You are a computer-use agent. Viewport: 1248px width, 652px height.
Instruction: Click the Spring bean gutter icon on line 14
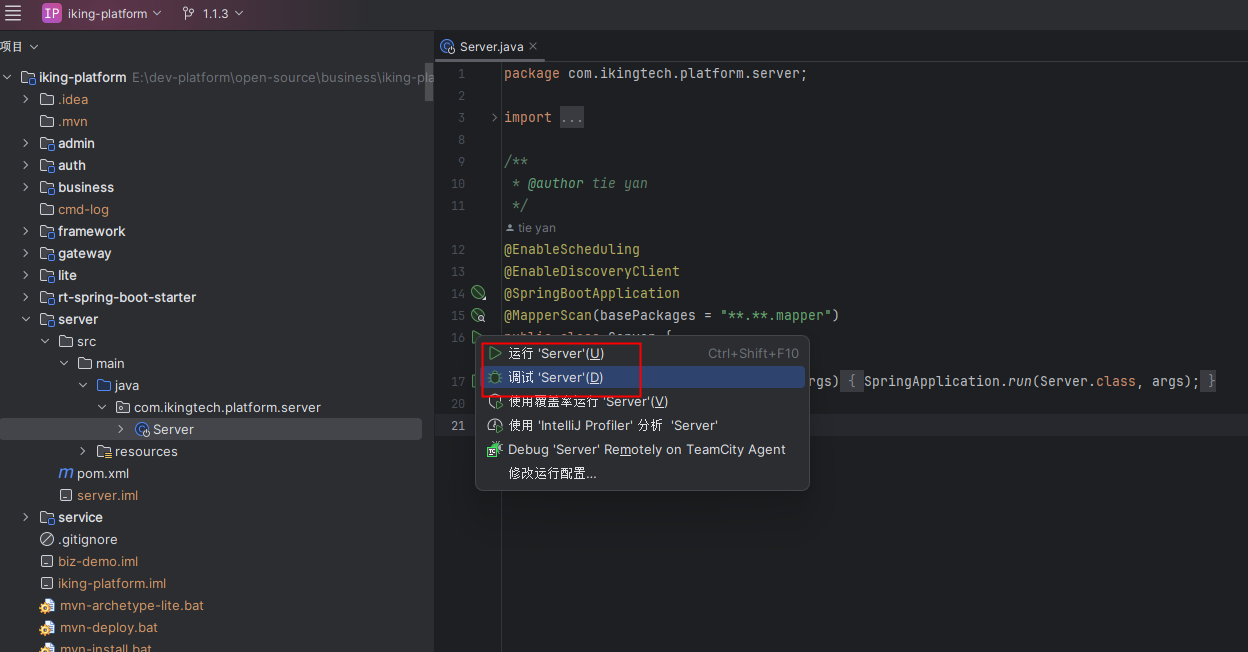click(478, 293)
